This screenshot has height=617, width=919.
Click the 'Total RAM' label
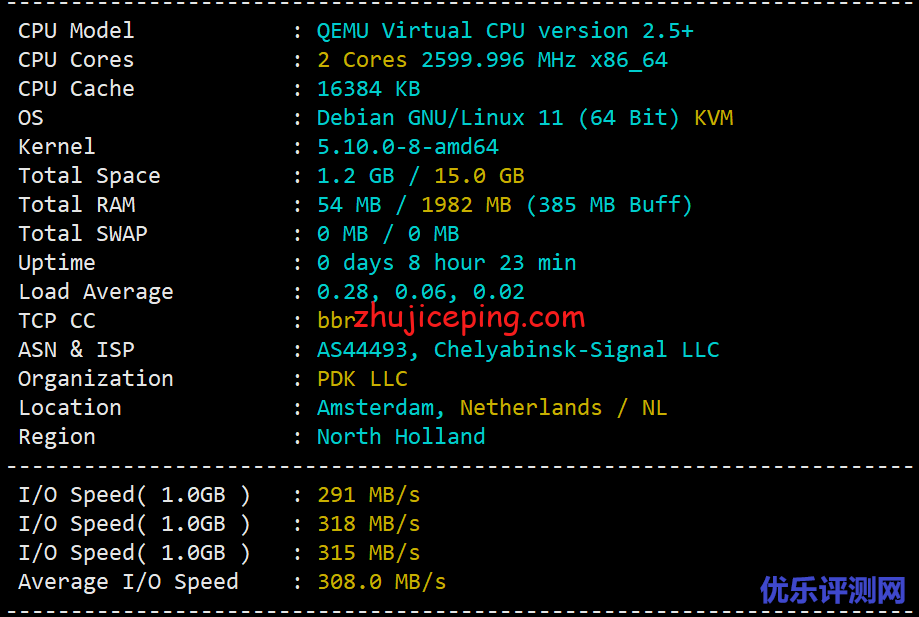point(77,204)
